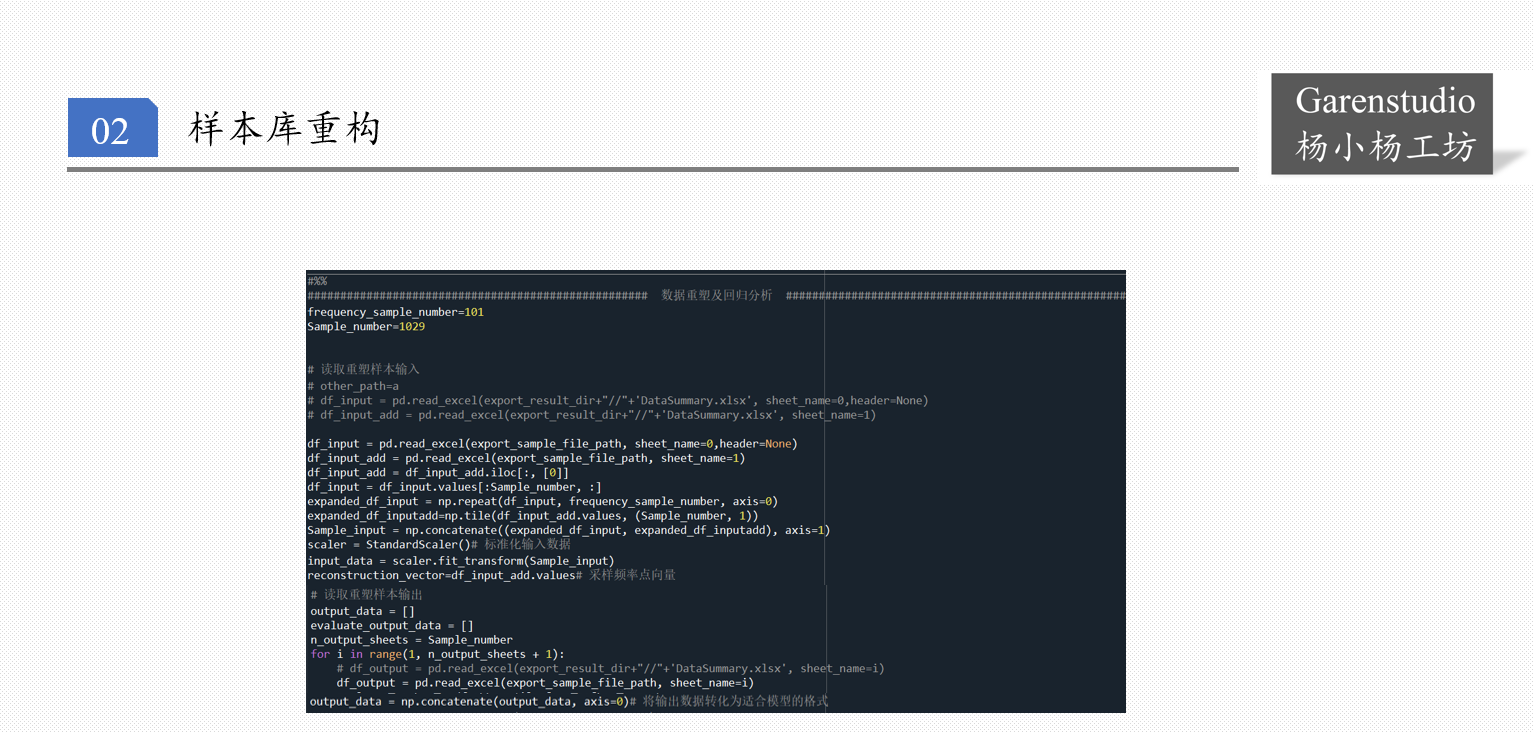
Task: Click "output_data = np.concatenate(output_data, axis=0)" line
Action: coord(569,702)
